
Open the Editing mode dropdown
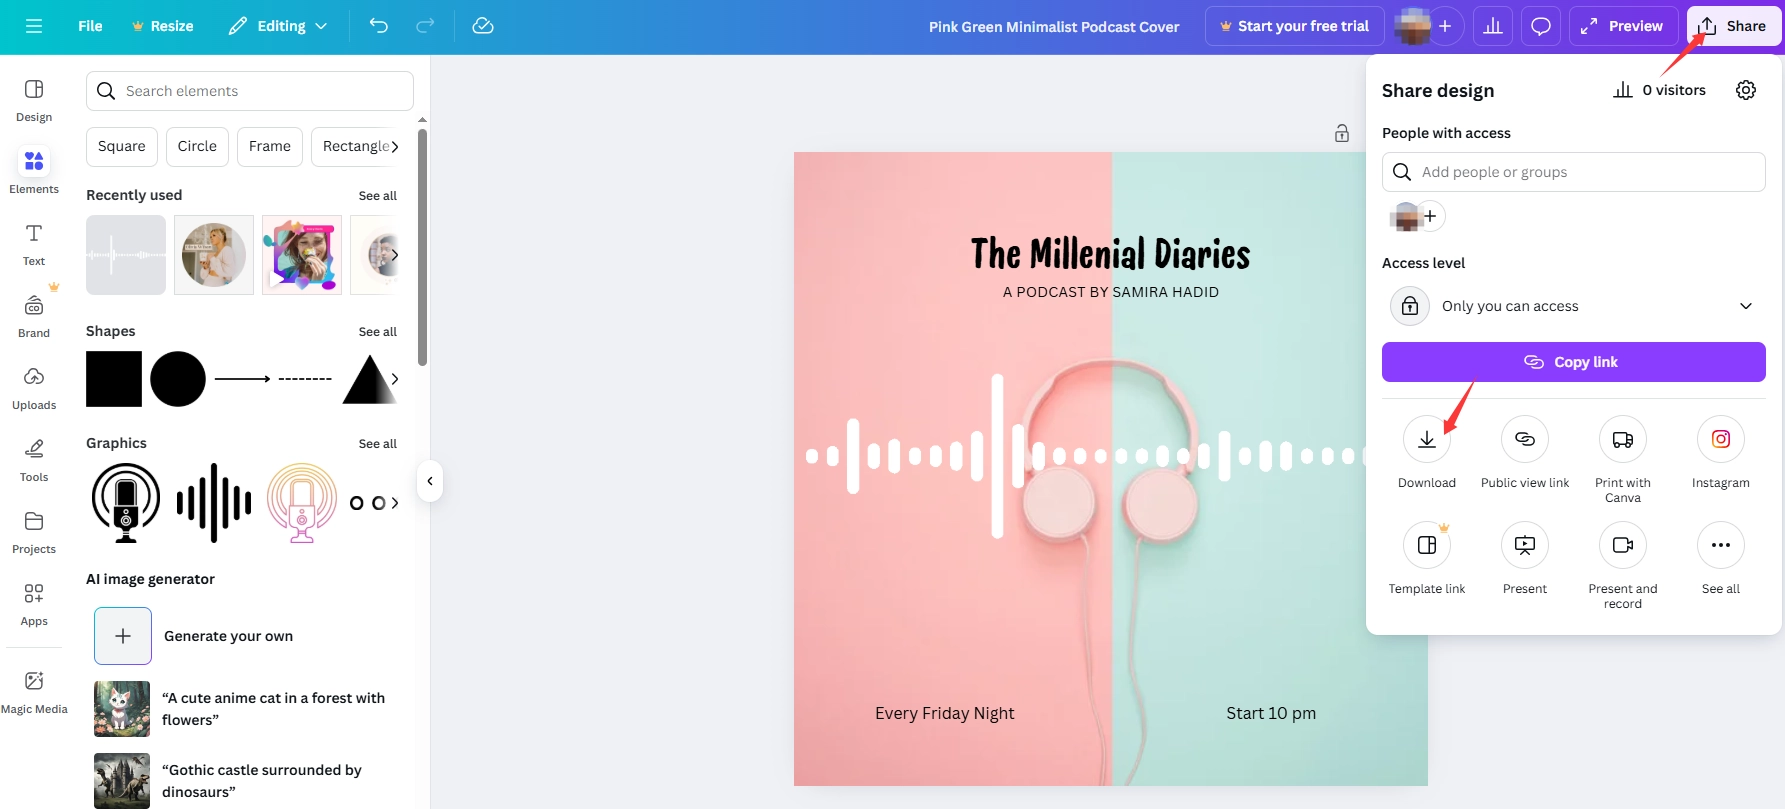pyautogui.click(x=278, y=26)
